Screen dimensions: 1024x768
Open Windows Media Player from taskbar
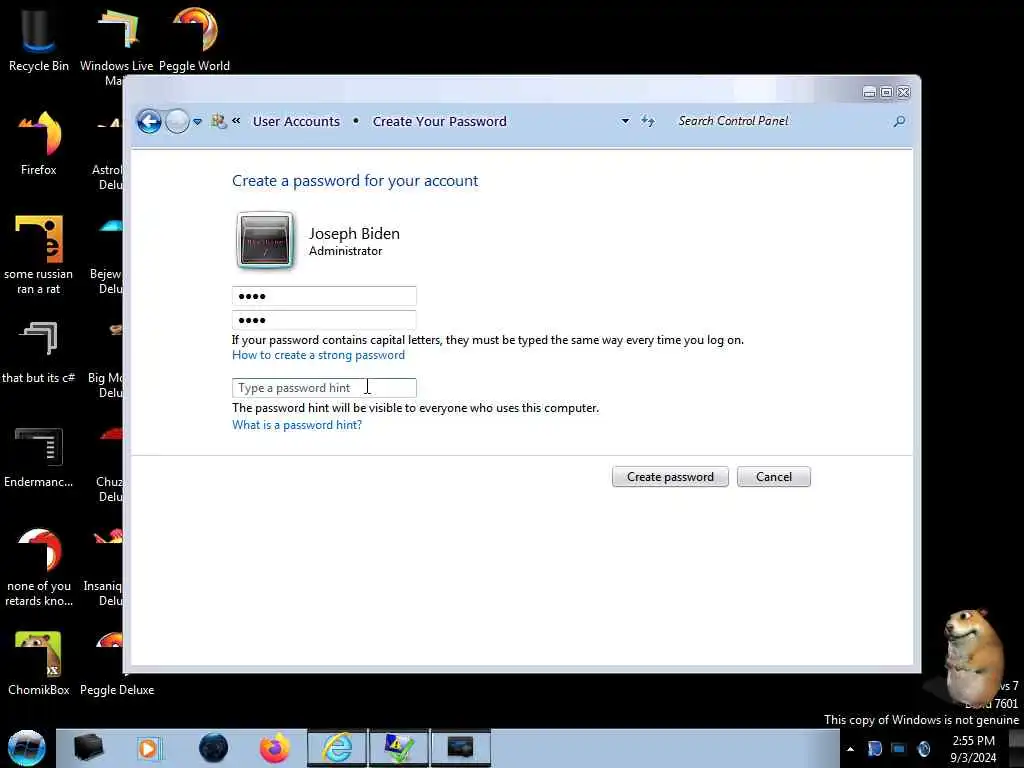point(149,748)
